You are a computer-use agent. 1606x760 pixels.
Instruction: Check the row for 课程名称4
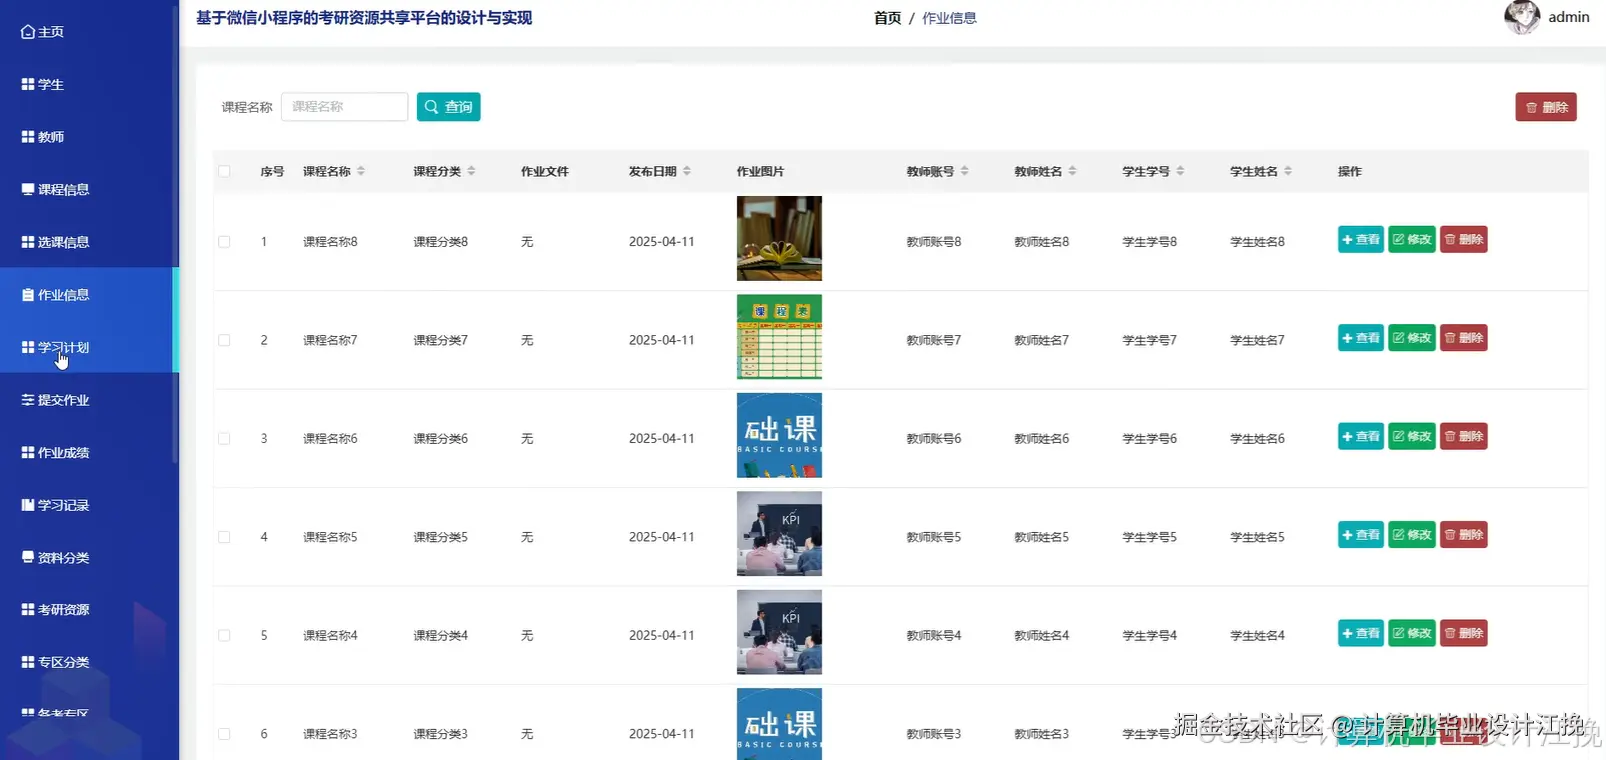pyautogui.click(x=224, y=635)
